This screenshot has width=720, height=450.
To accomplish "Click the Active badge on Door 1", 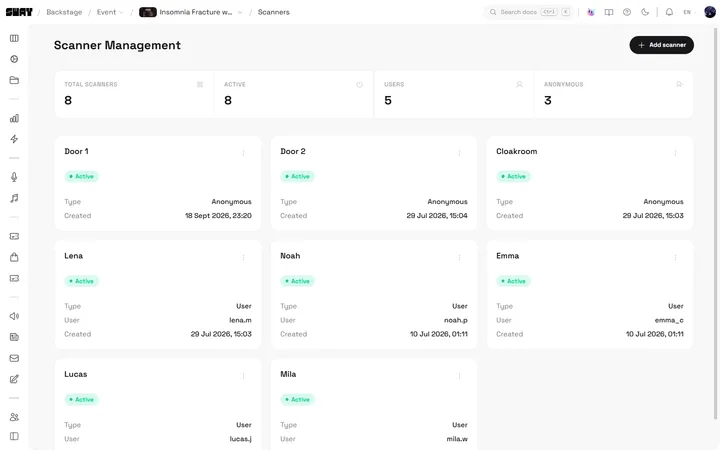I will [81, 176].
